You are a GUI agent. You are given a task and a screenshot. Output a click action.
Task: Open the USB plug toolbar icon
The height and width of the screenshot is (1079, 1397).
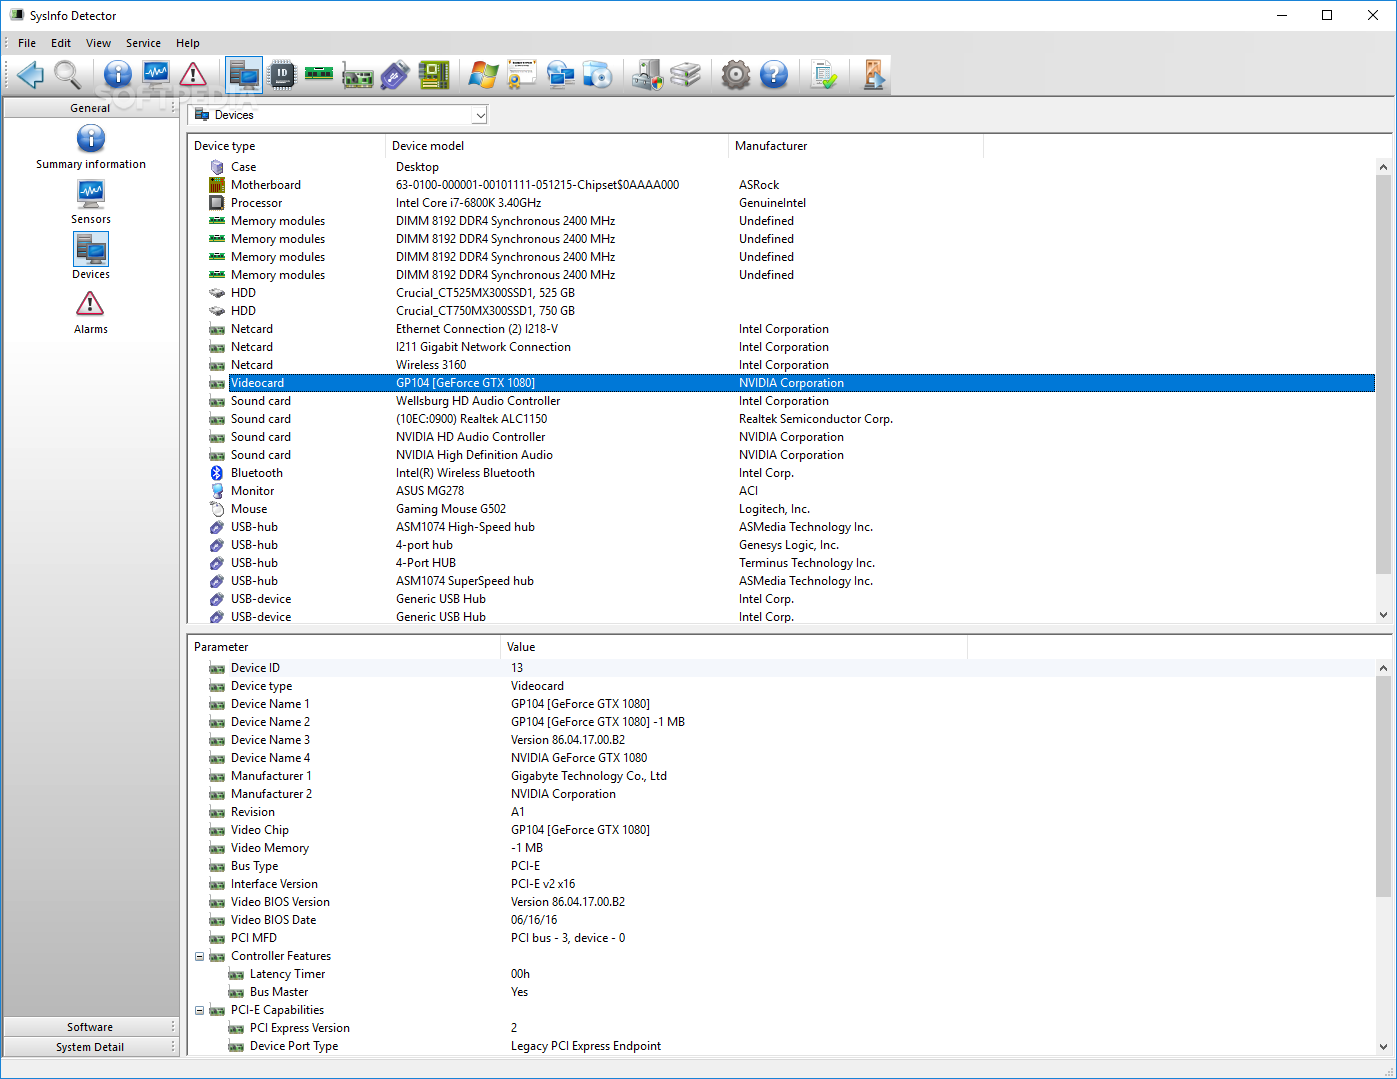(x=395, y=74)
